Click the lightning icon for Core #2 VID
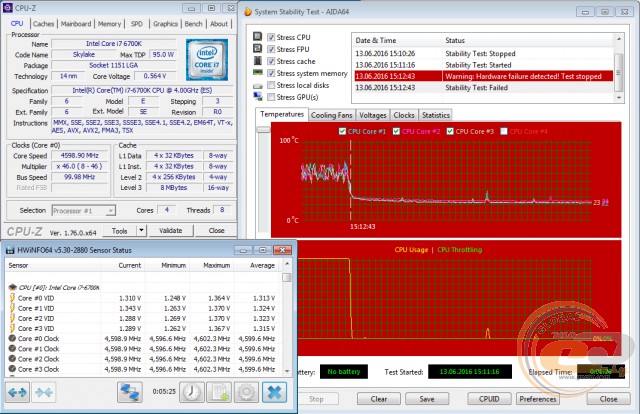640x414 pixels. point(12,318)
